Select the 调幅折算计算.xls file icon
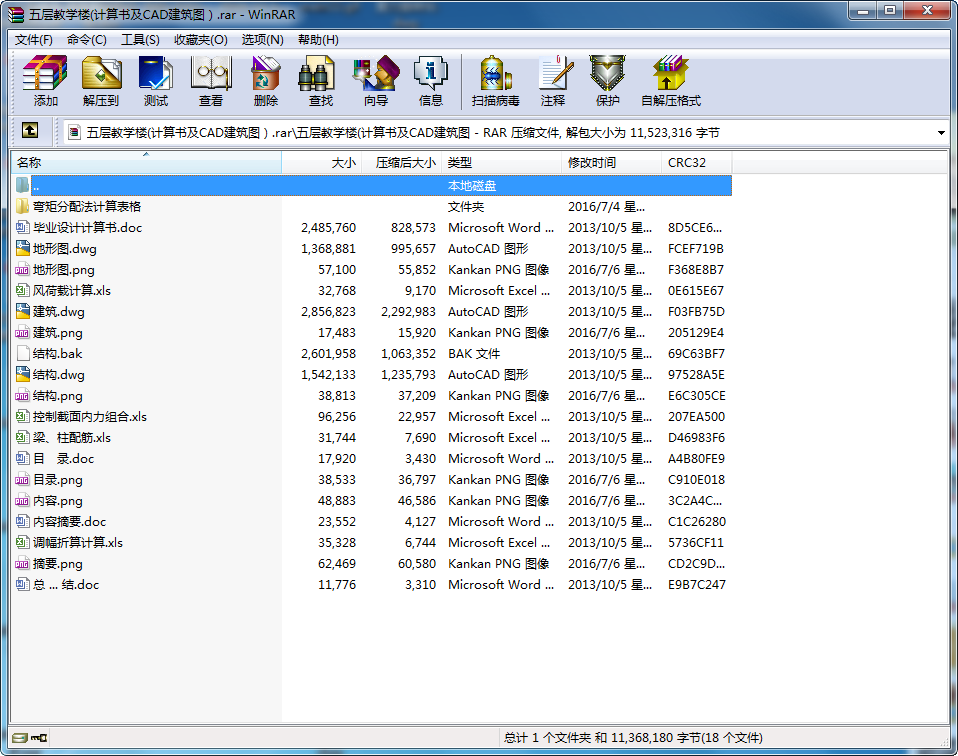The height and width of the screenshot is (756, 958). [x=22, y=542]
